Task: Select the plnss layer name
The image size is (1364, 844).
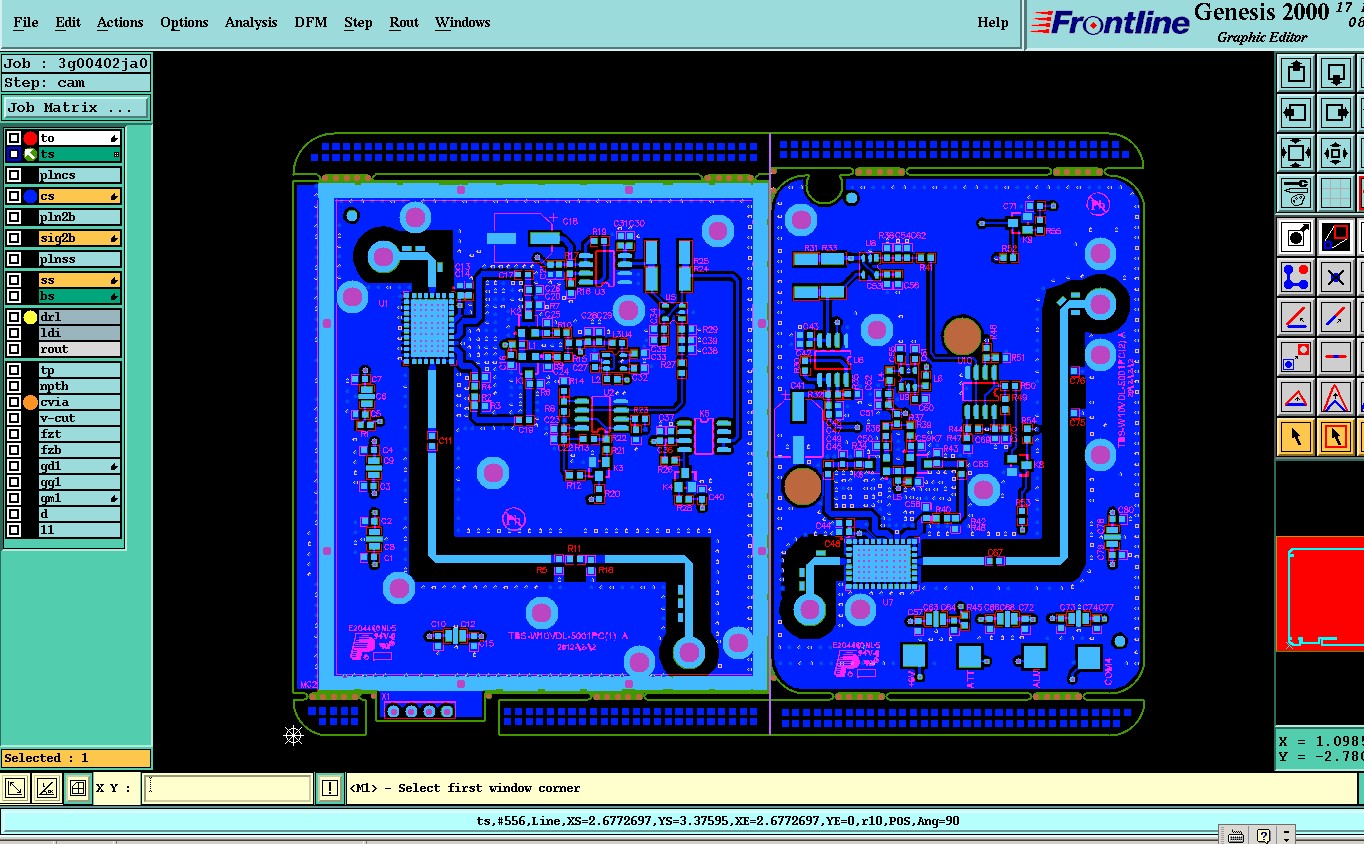Action: 80,259
